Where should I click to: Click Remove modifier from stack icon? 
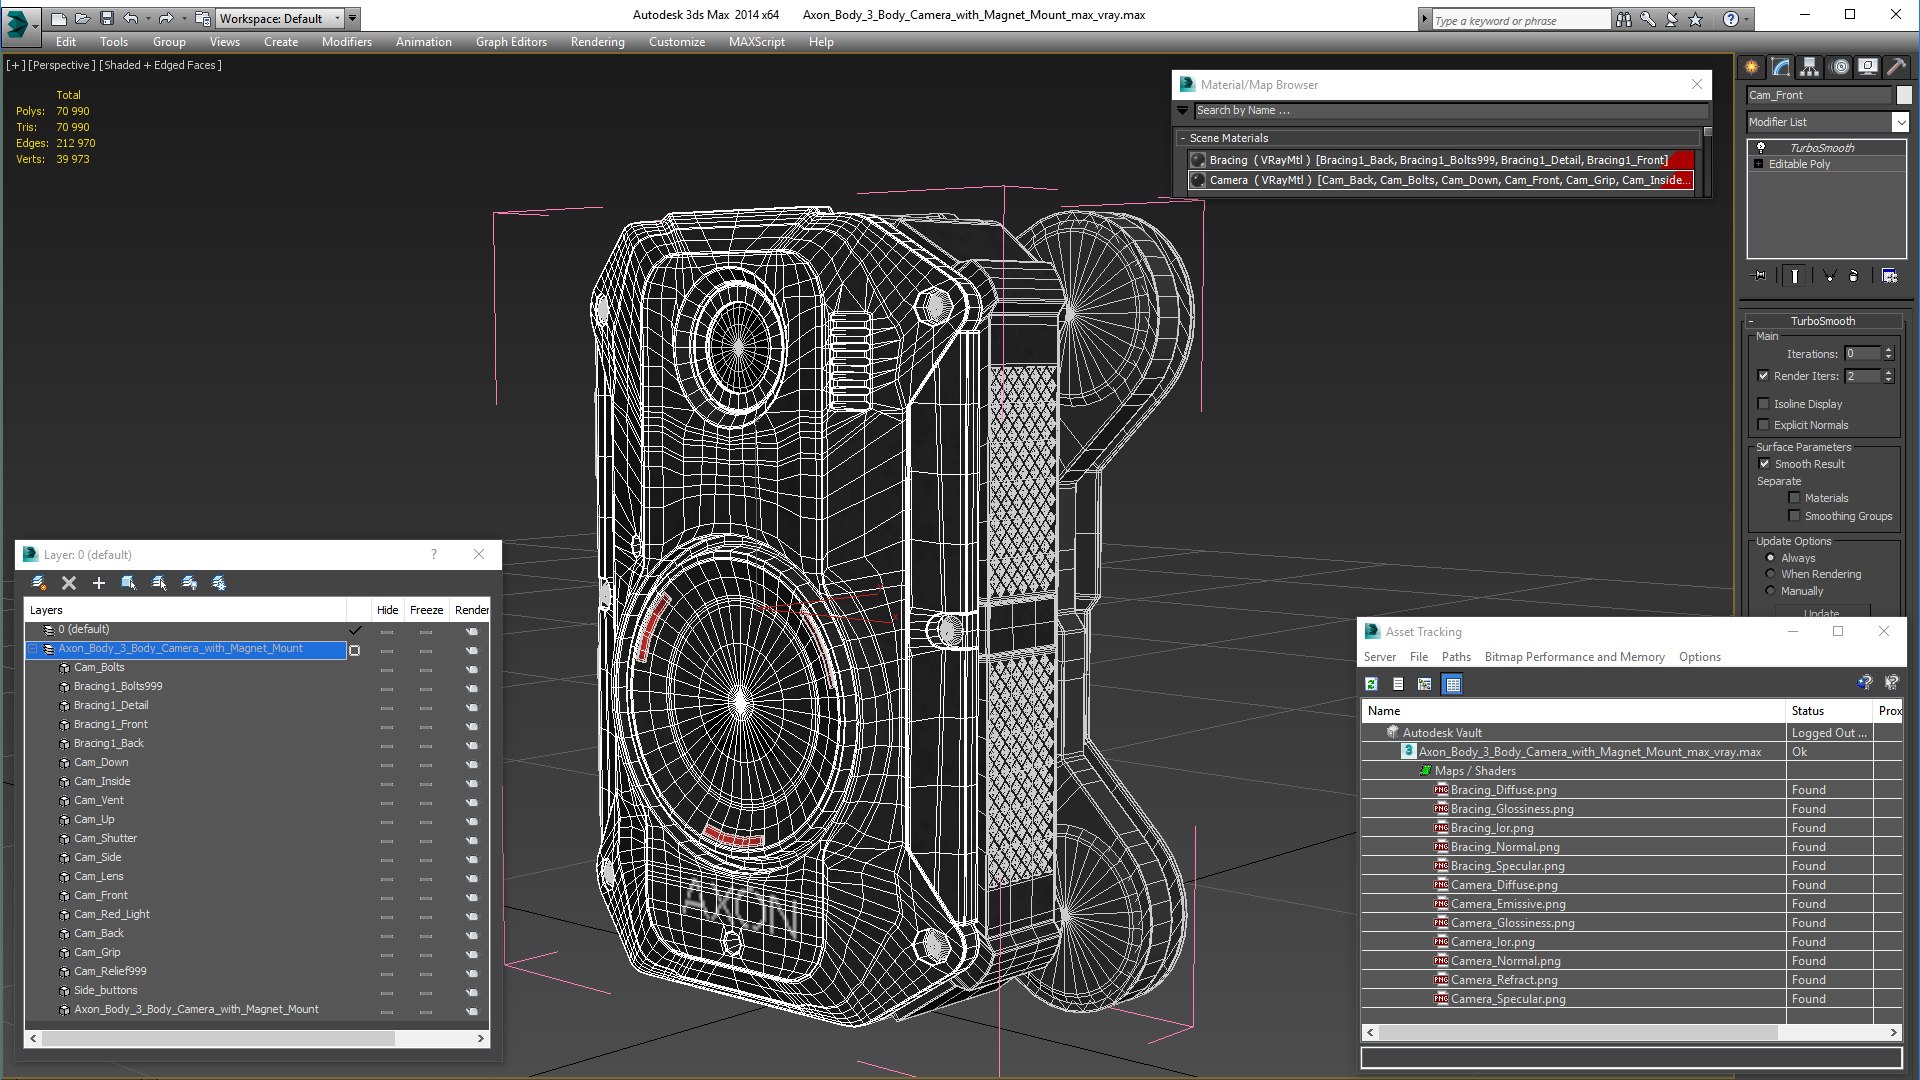tap(1853, 276)
